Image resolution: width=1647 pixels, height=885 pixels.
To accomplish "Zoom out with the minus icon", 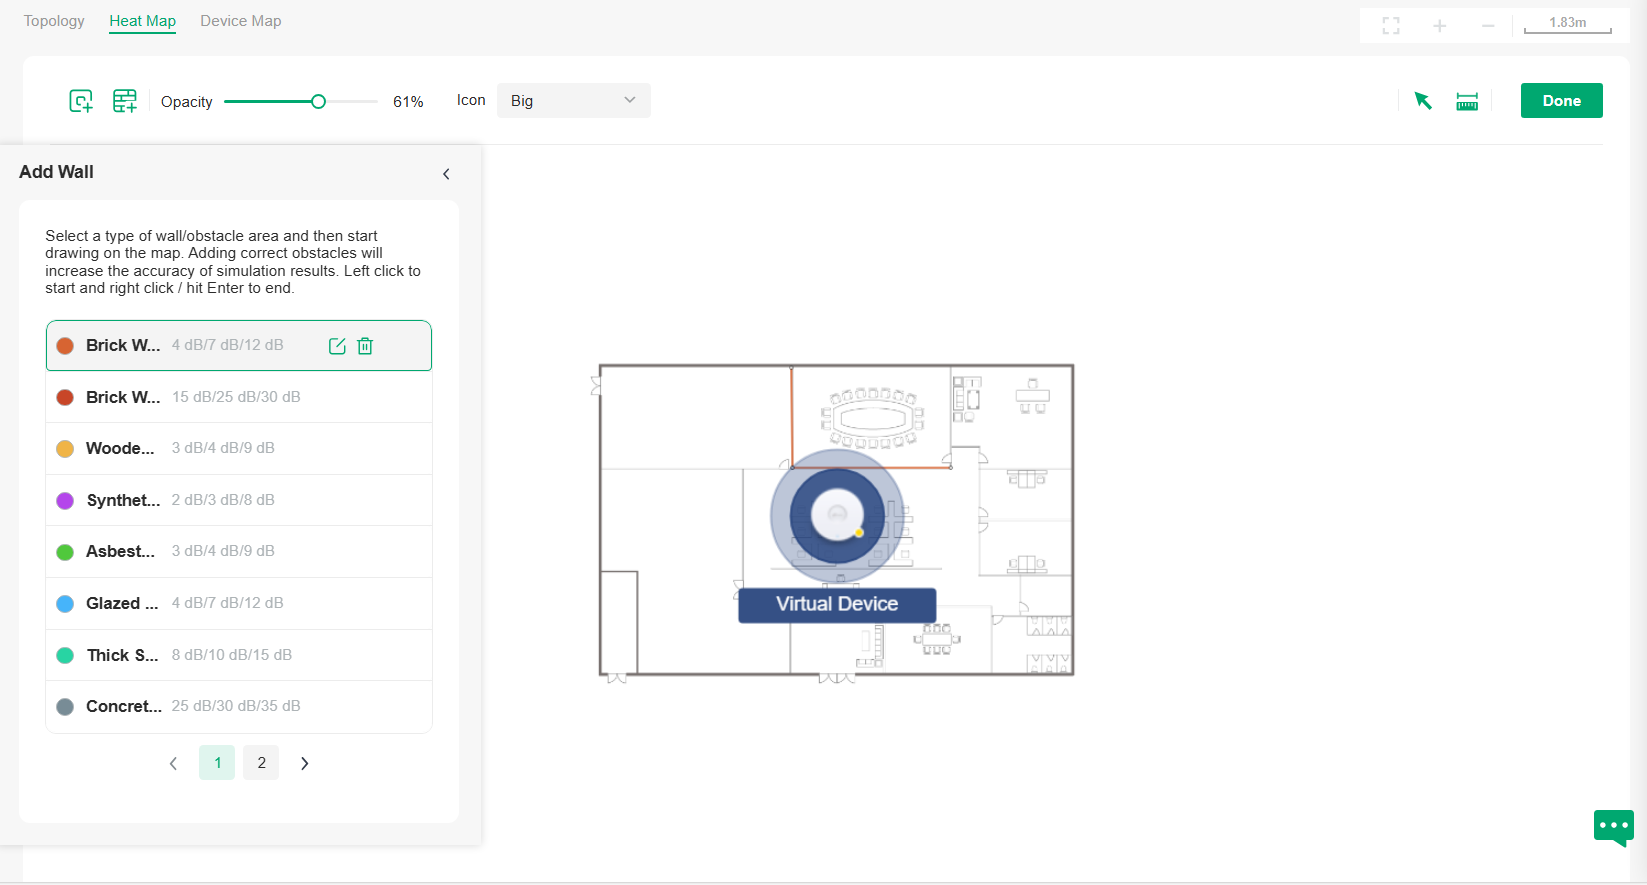I will (1488, 25).
